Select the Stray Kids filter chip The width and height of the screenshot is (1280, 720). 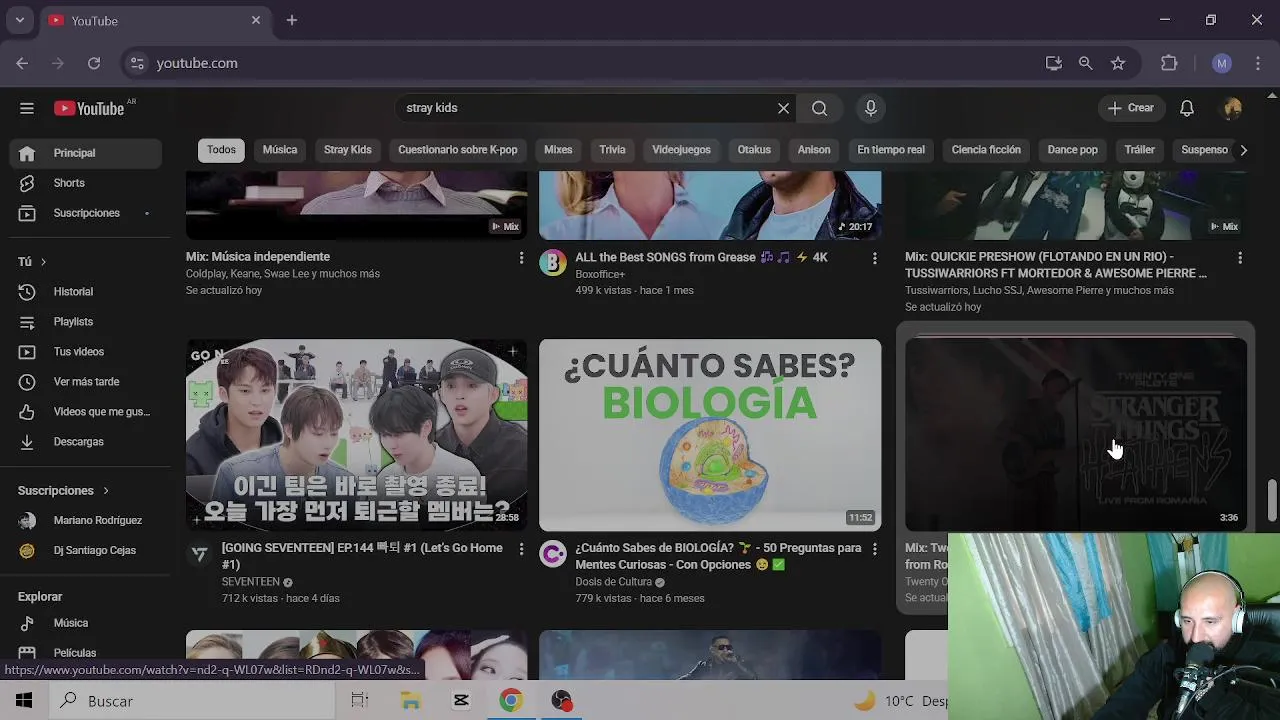pyautogui.click(x=347, y=150)
